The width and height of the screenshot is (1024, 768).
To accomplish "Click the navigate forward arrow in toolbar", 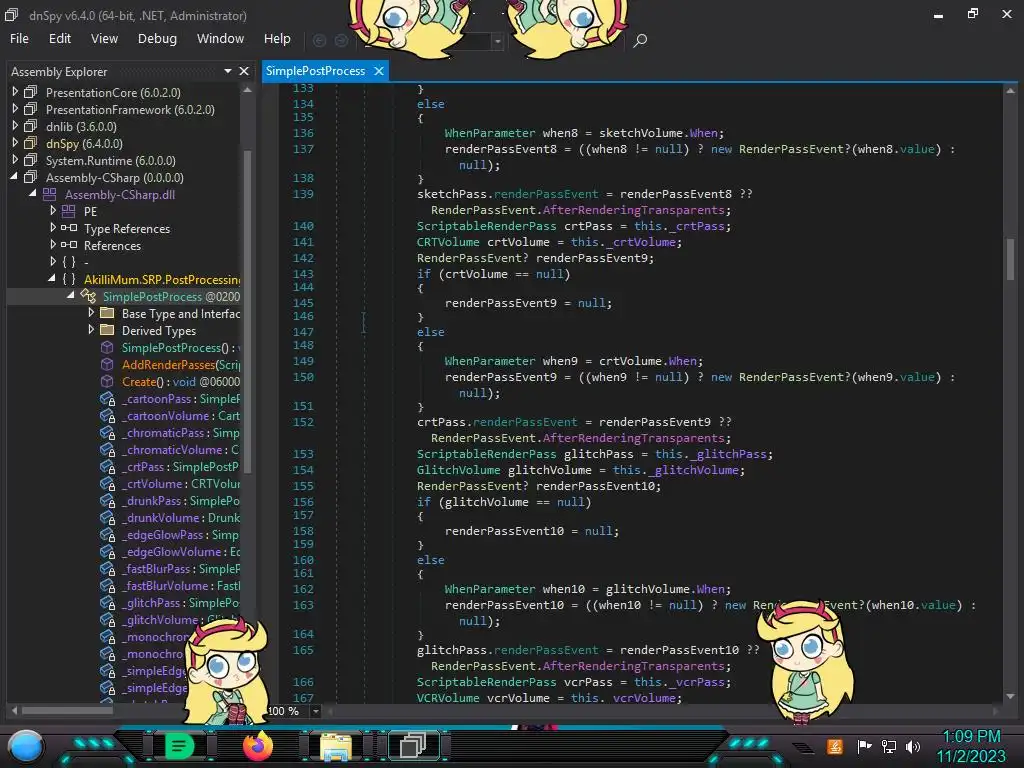I will pos(341,40).
